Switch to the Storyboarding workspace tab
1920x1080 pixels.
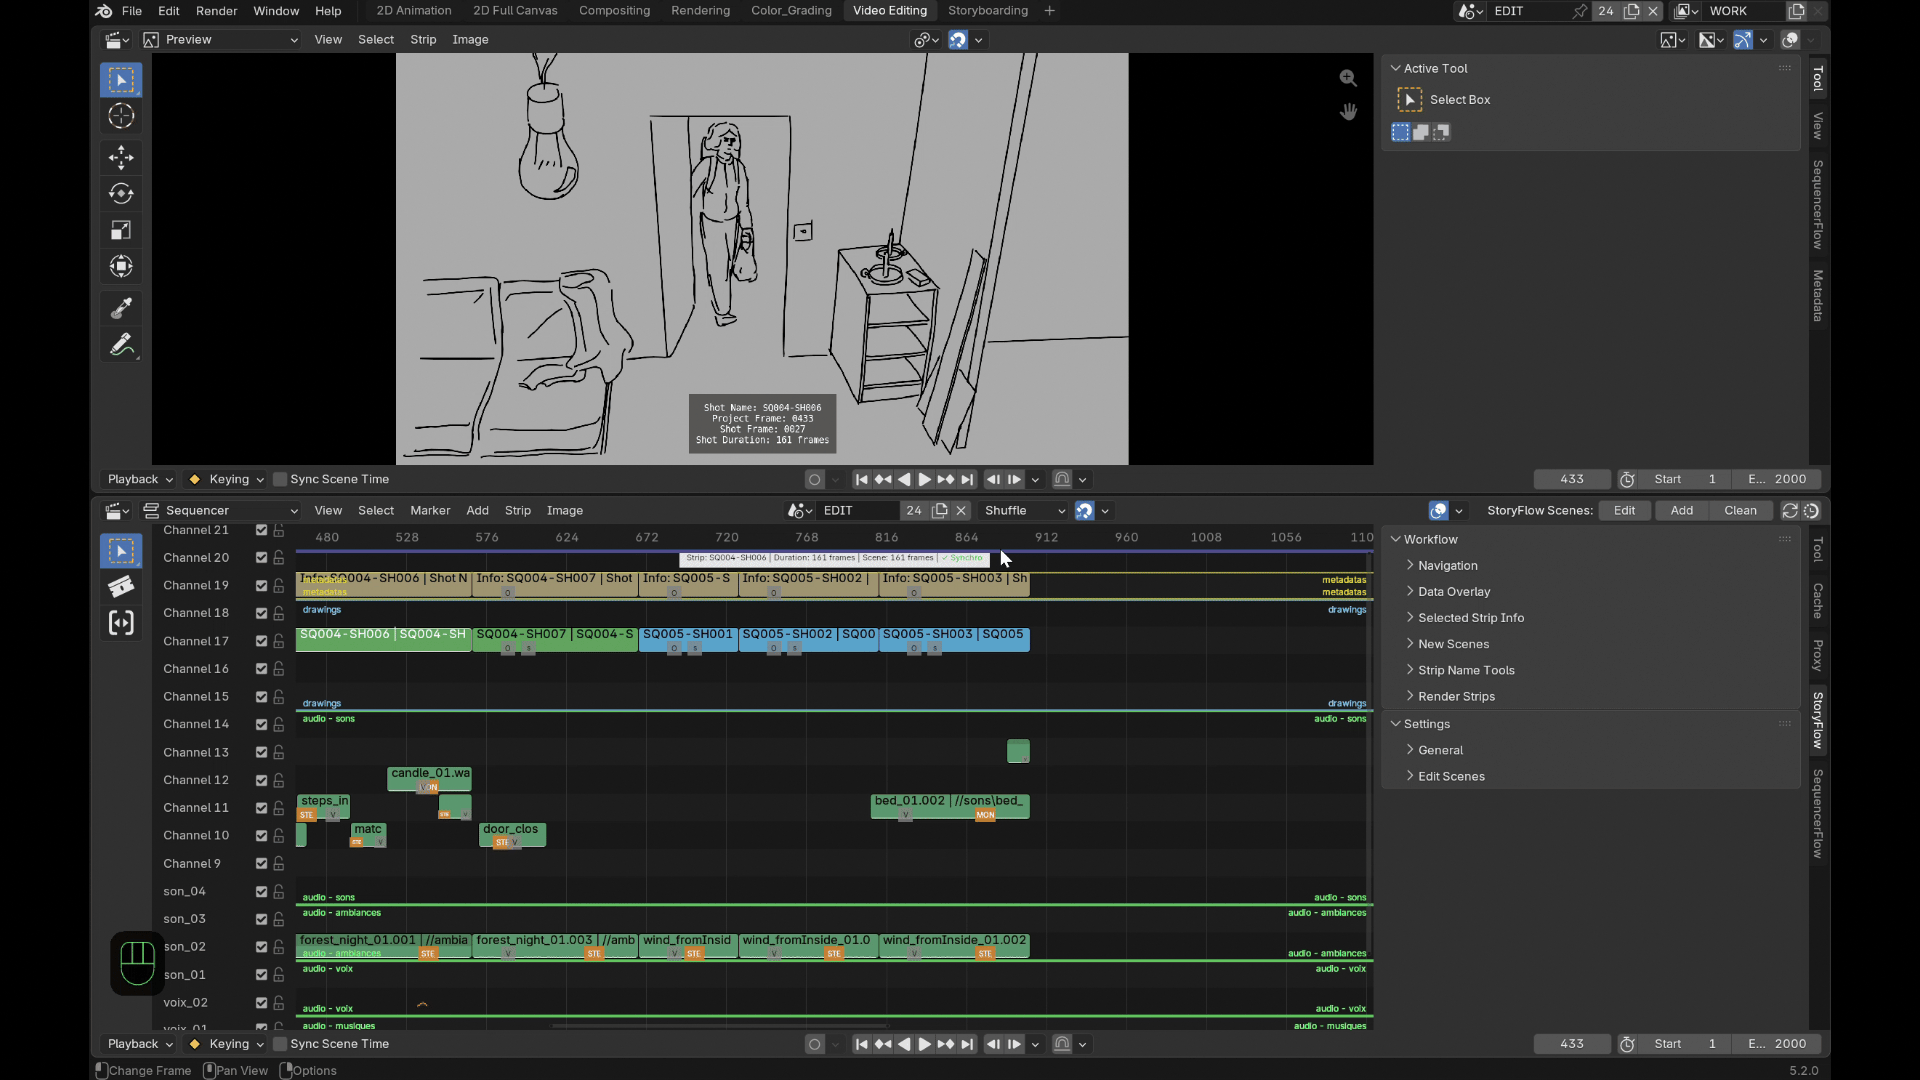pyautogui.click(x=987, y=11)
